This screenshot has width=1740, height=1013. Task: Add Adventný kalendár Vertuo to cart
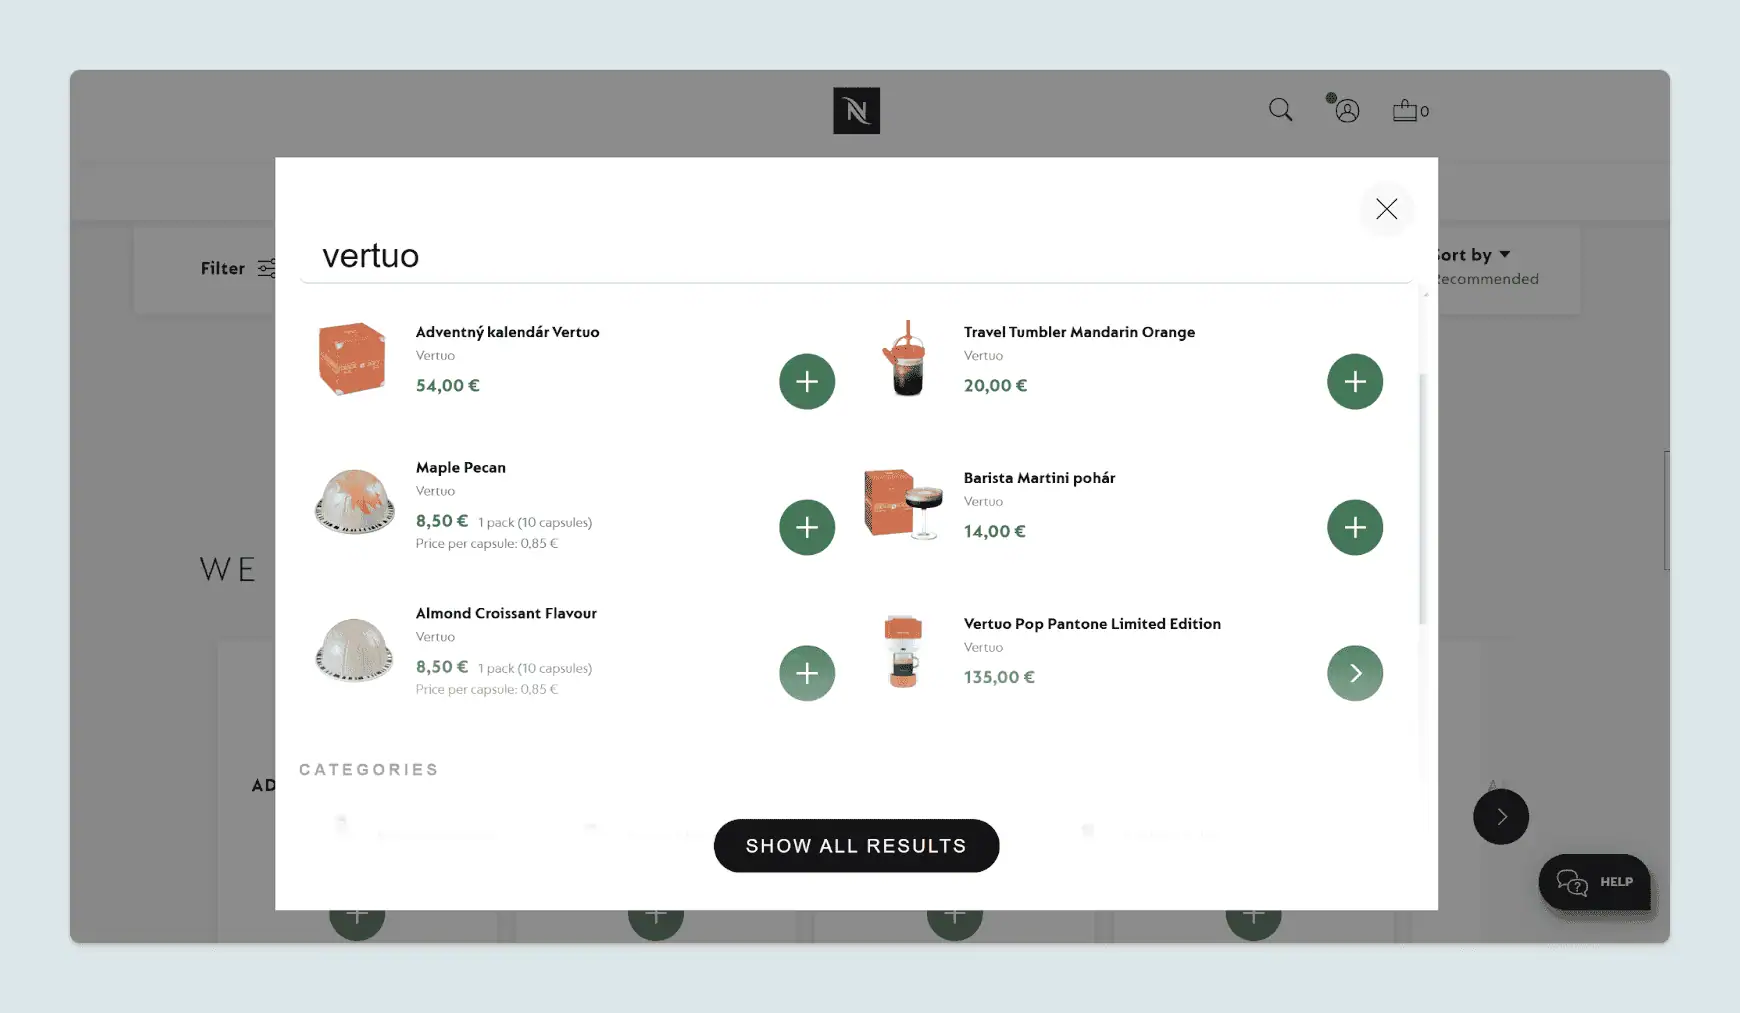click(807, 381)
